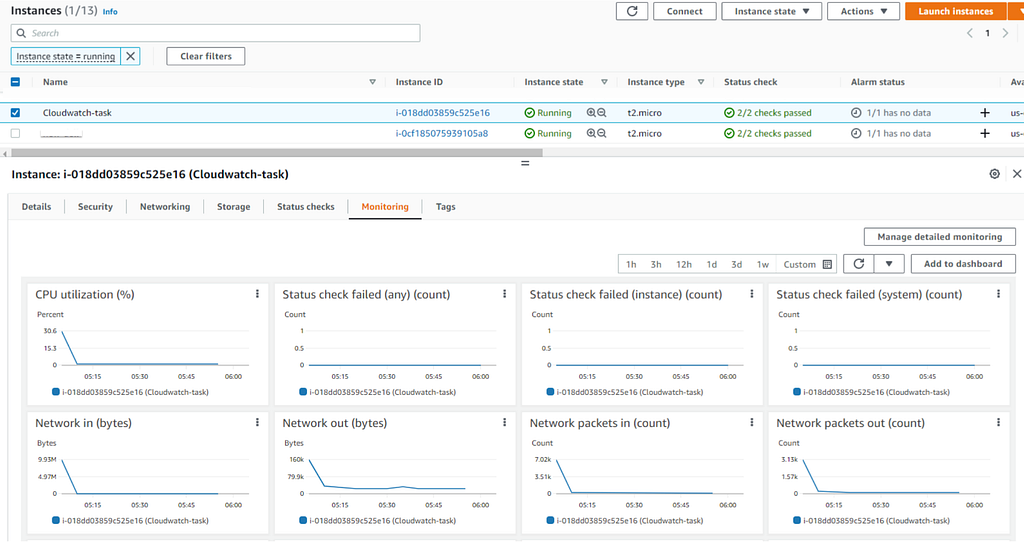Zoom out icon for i-0cf185075939105a8 row
This screenshot has width=1024, height=544.
601,133
